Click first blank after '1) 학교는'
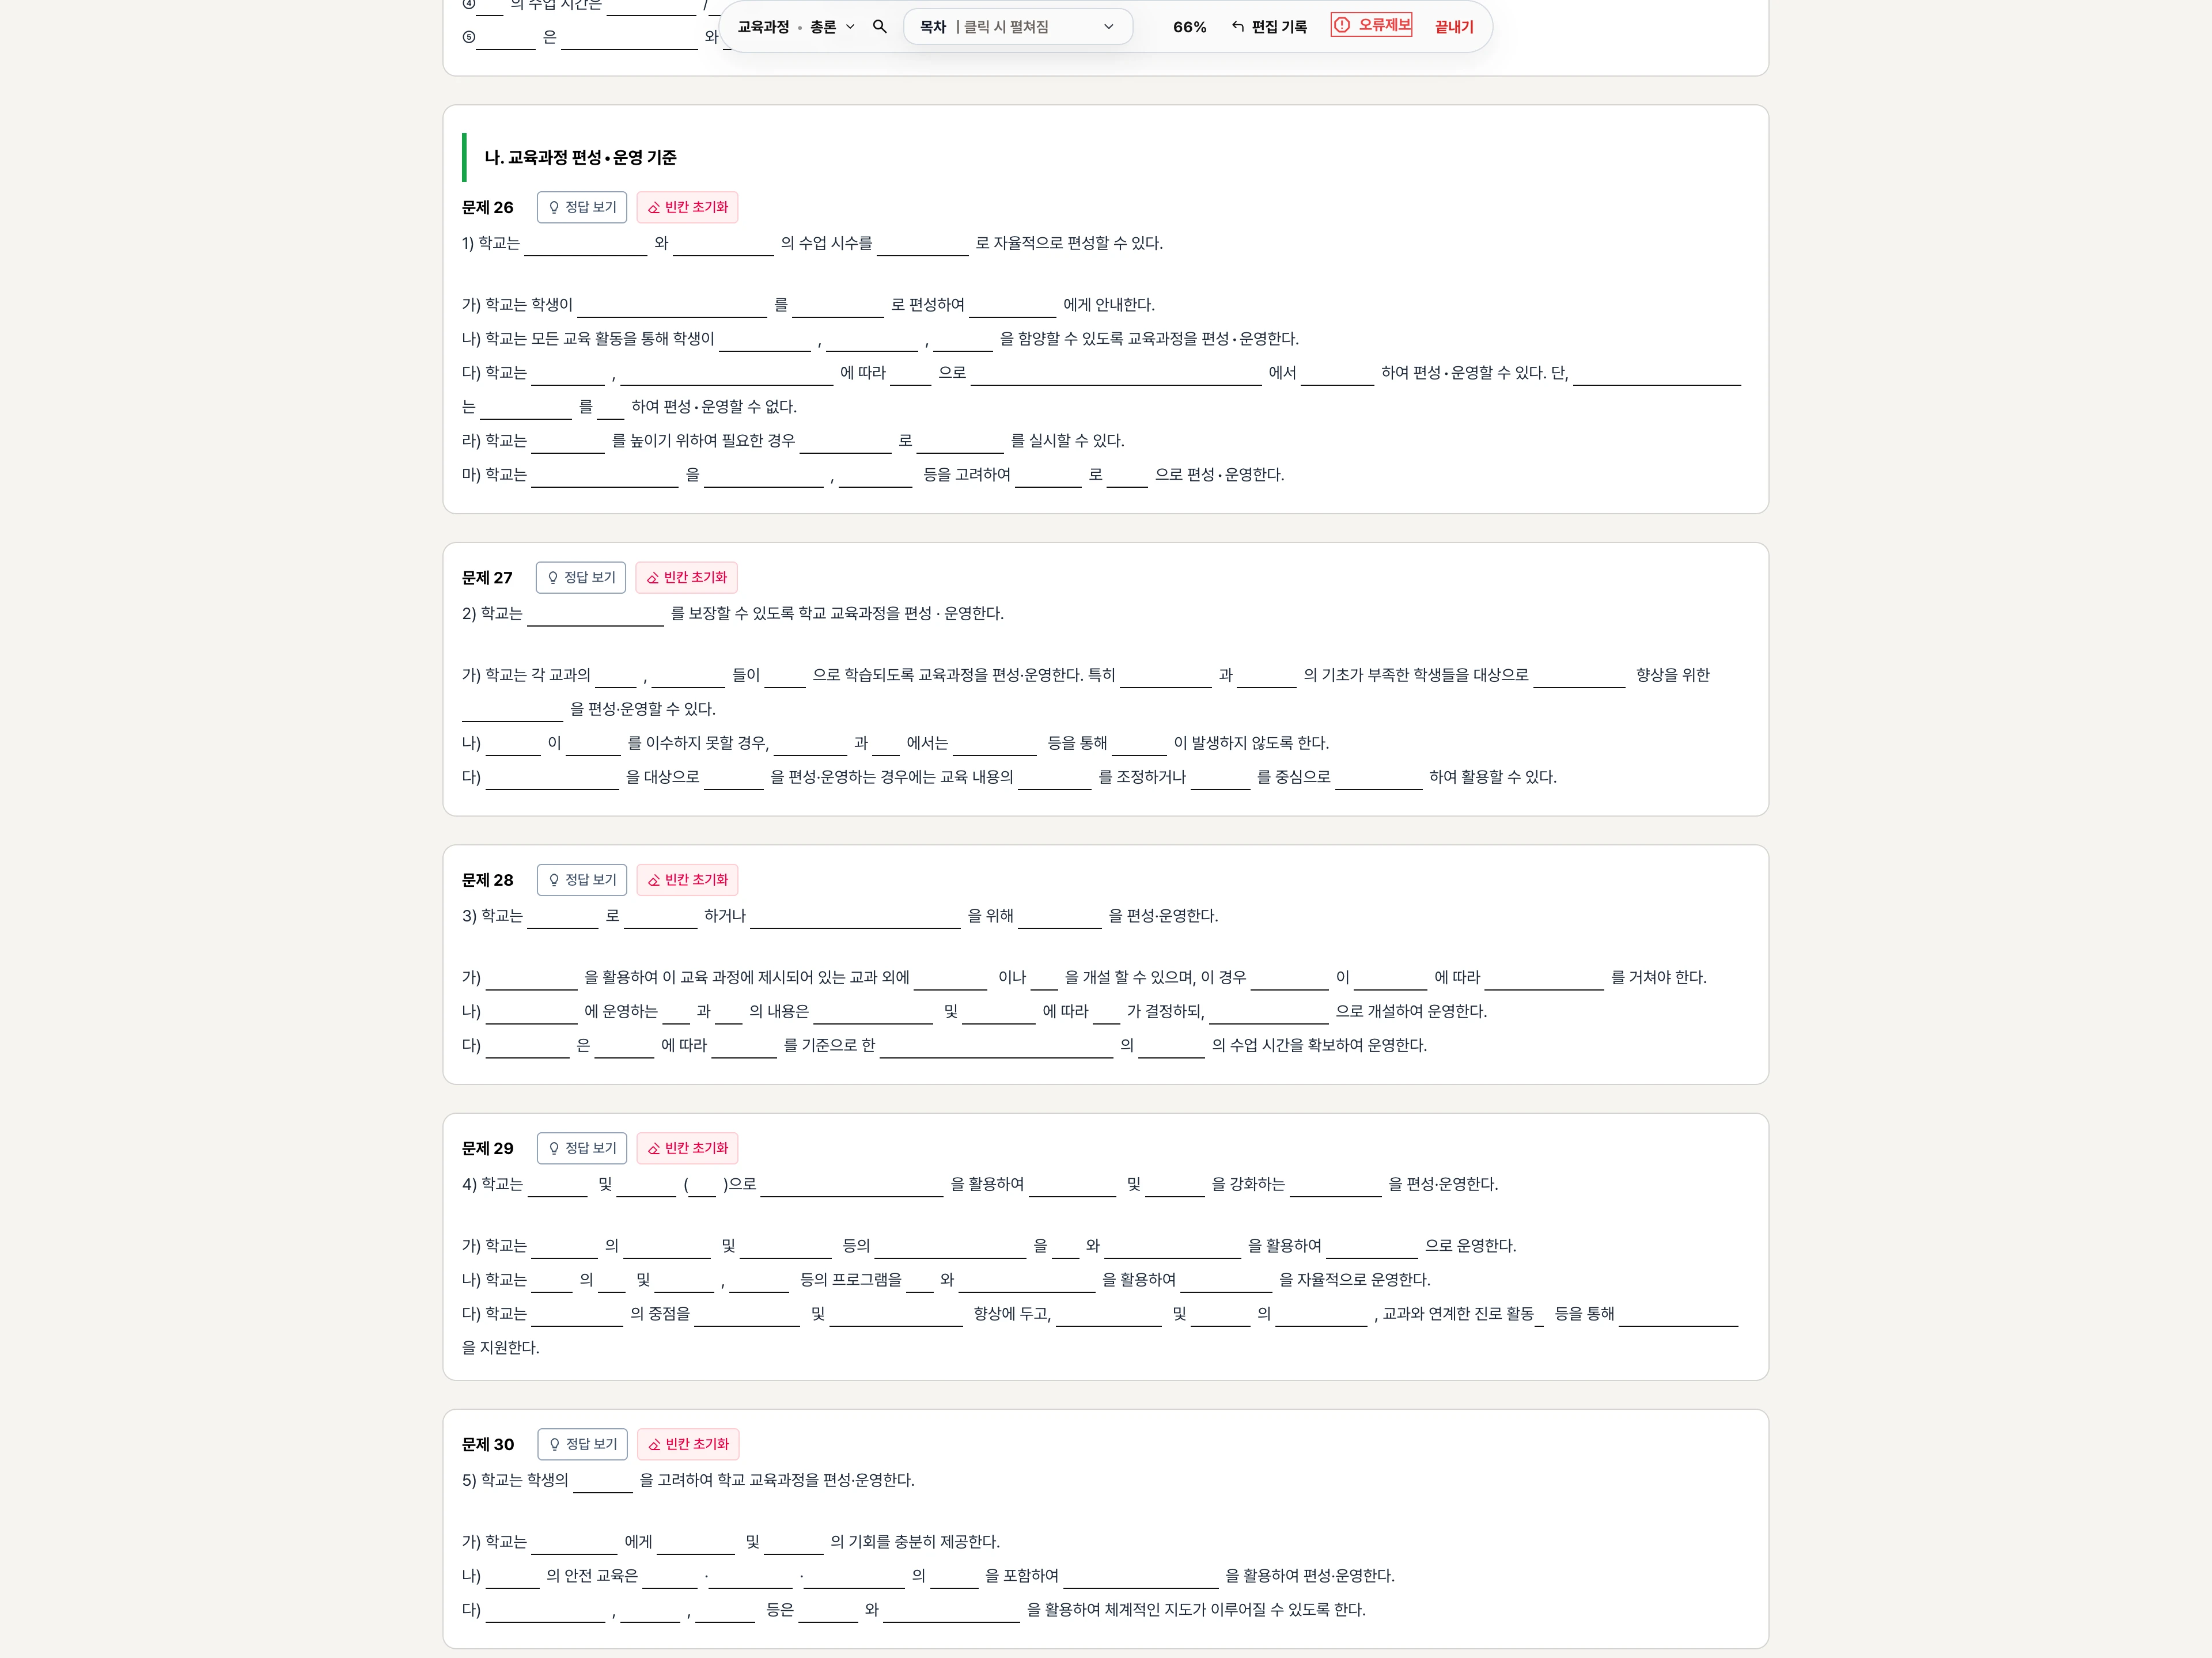Viewport: 2212px width, 1658px height. 585,245
